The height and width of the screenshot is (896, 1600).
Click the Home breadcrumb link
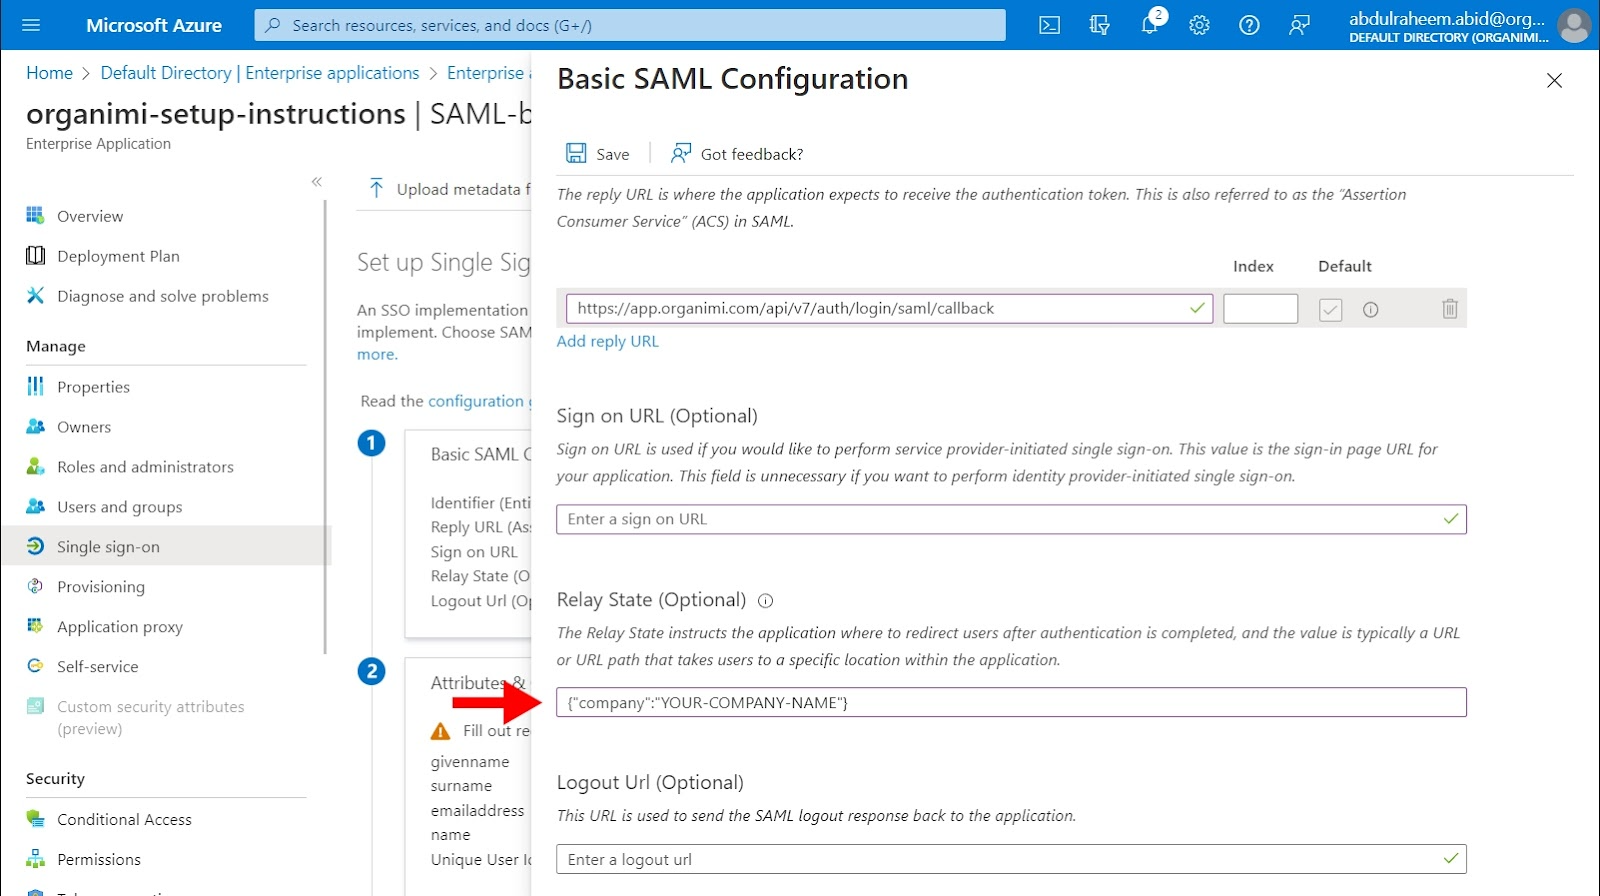tap(49, 73)
